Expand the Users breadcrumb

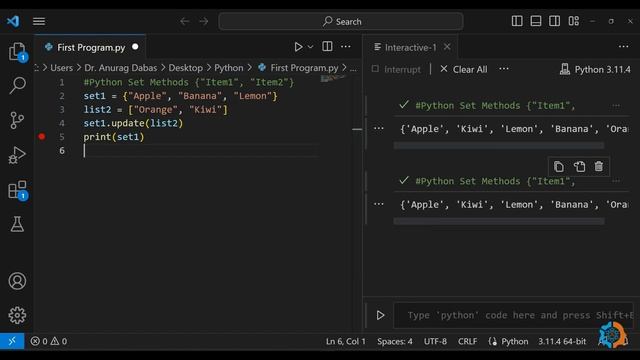[62, 68]
